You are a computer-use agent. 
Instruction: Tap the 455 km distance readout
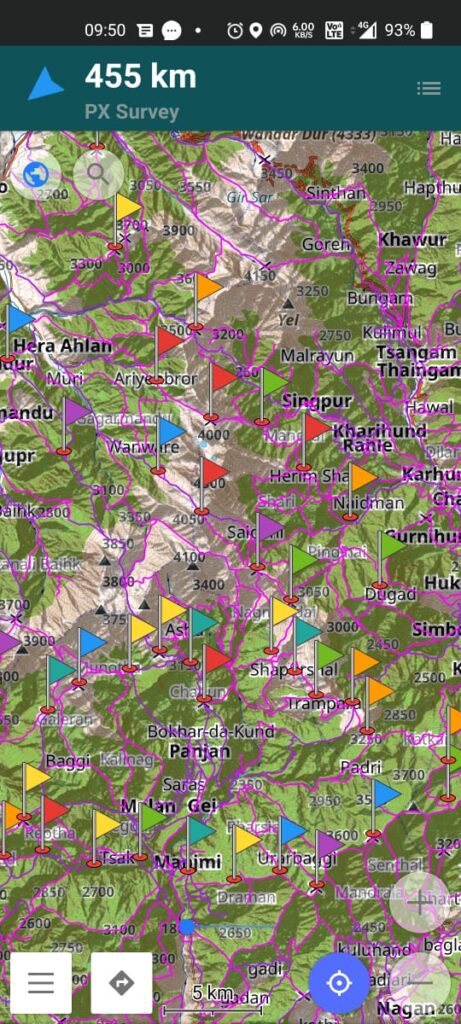tap(140, 77)
